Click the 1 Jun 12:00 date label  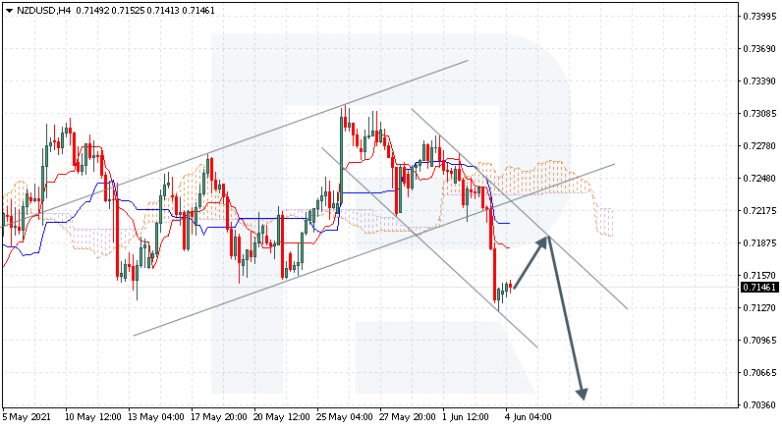pyautogui.click(x=466, y=417)
